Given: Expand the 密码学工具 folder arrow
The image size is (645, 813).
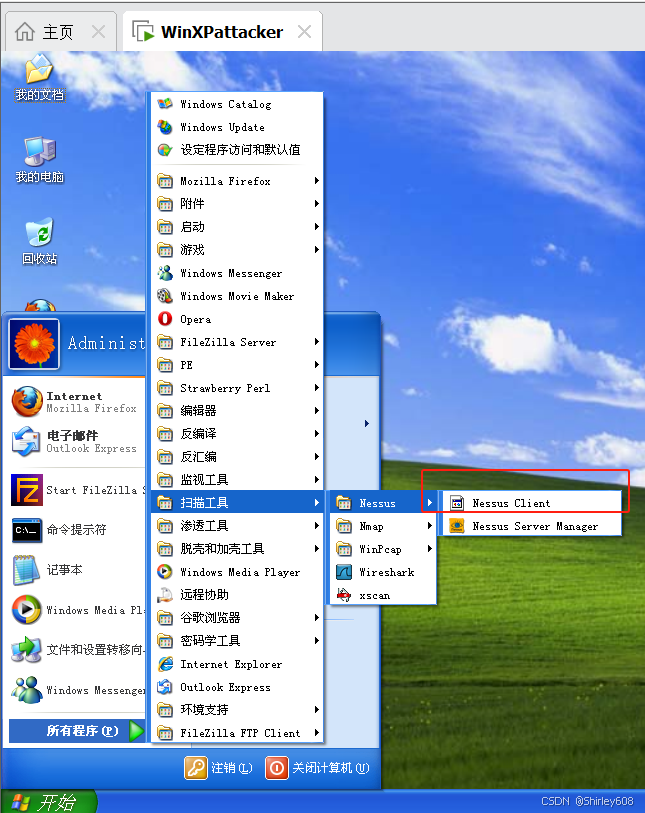Looking at the screenshot, I should [316, 641].
